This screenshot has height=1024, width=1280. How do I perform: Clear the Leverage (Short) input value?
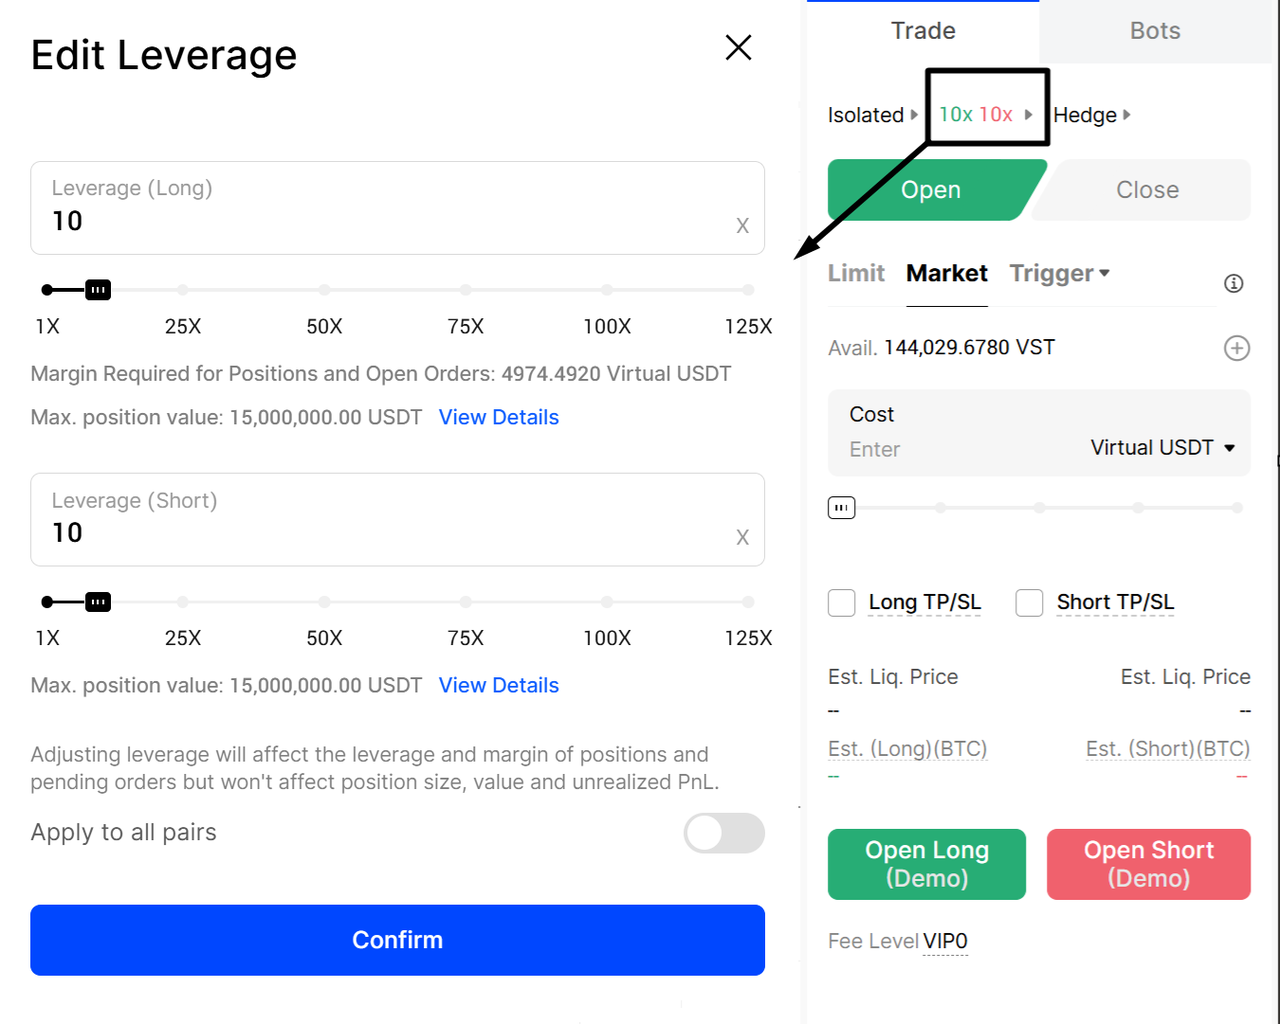742,538
